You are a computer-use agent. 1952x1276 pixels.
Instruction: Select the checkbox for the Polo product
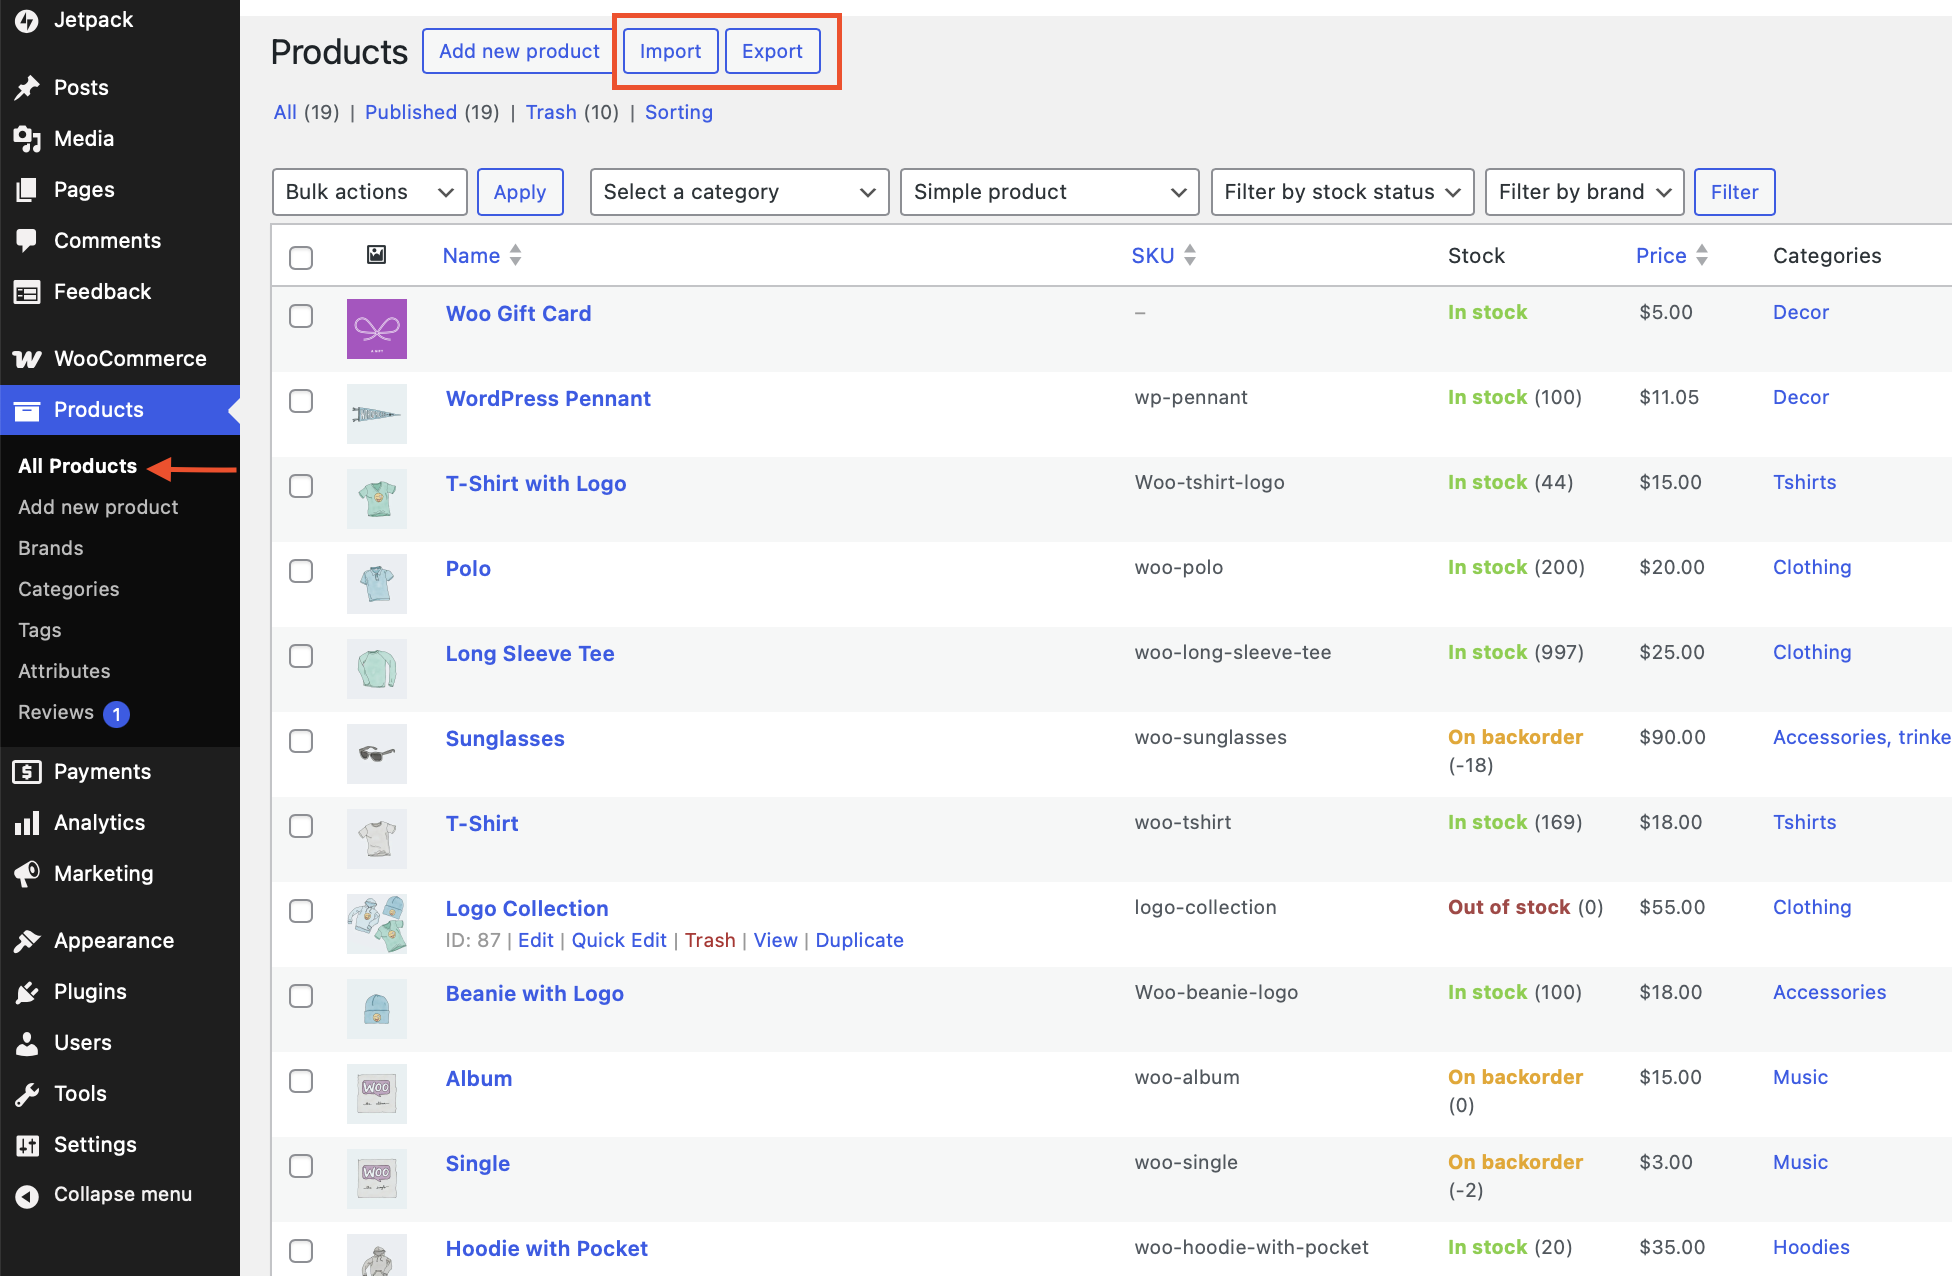(x=301, y=571)
